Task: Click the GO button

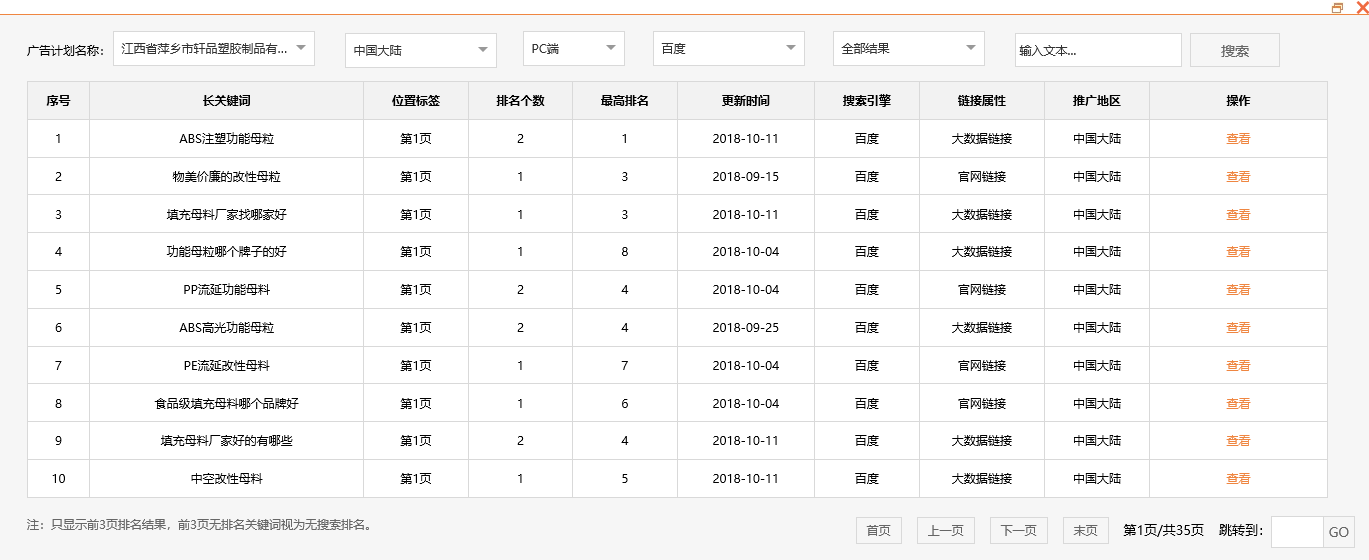Action: coord(1339,532)
